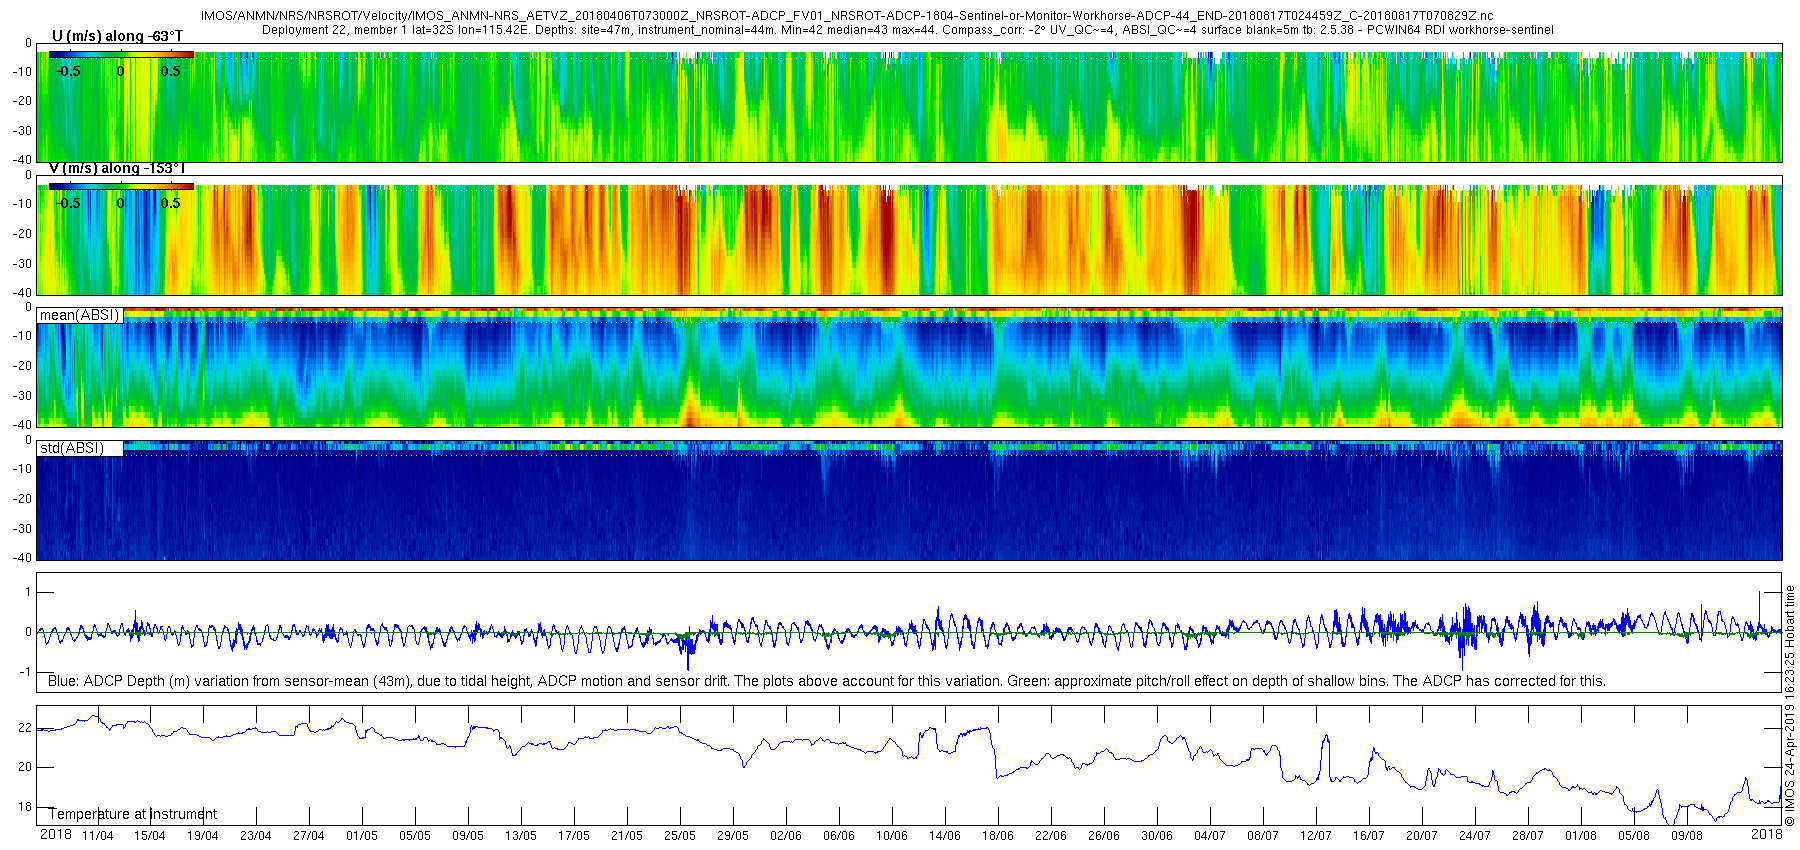Click the '-20' depth tick of the mean(ABSI) panel
Image resolution: width=1800 pixels, height=850 pixels.
[x=22, y=366]
